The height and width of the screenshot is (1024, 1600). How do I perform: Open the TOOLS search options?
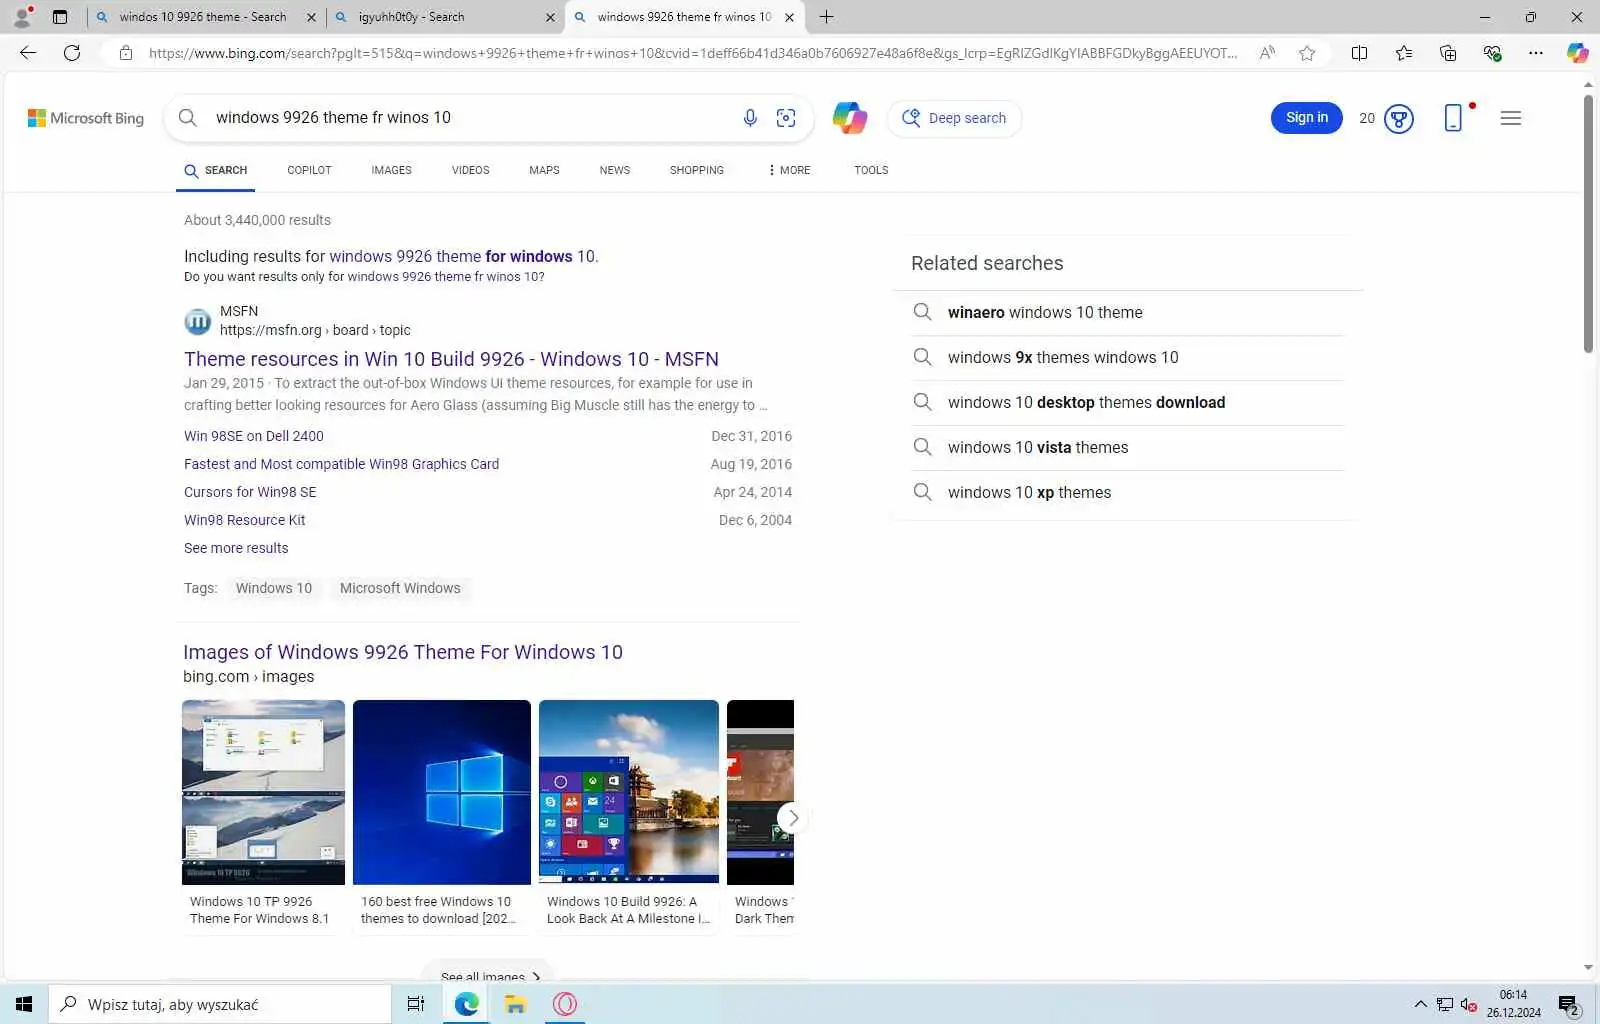871,170
